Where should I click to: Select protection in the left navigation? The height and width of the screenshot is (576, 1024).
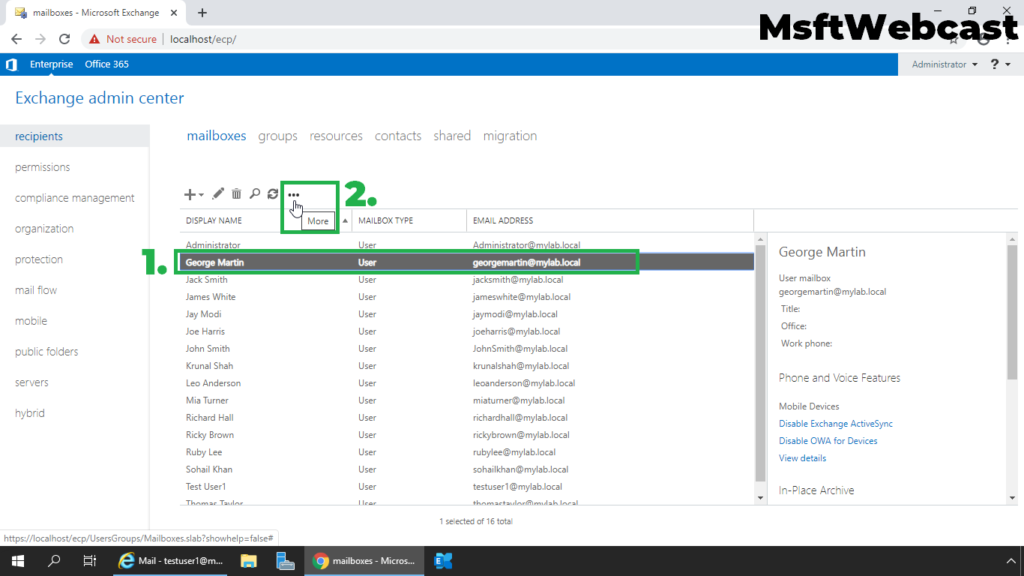[39, 259]
